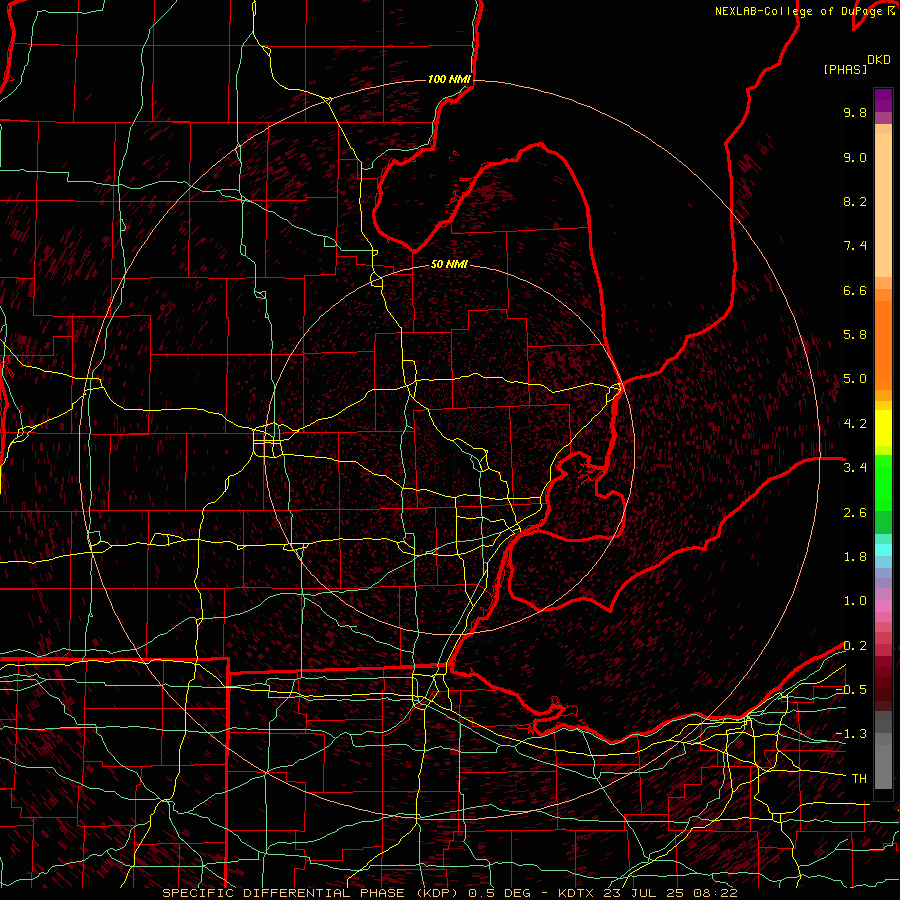Pick the yellow segment of the color bar

click(x=883, y=428)
